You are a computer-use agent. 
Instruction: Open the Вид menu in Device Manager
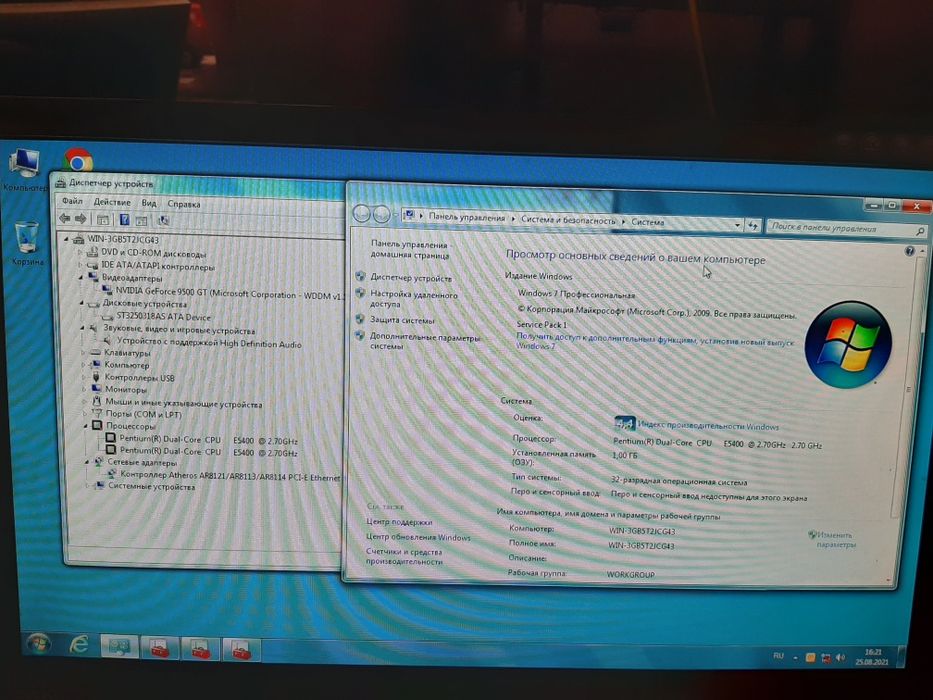point(149,203)
